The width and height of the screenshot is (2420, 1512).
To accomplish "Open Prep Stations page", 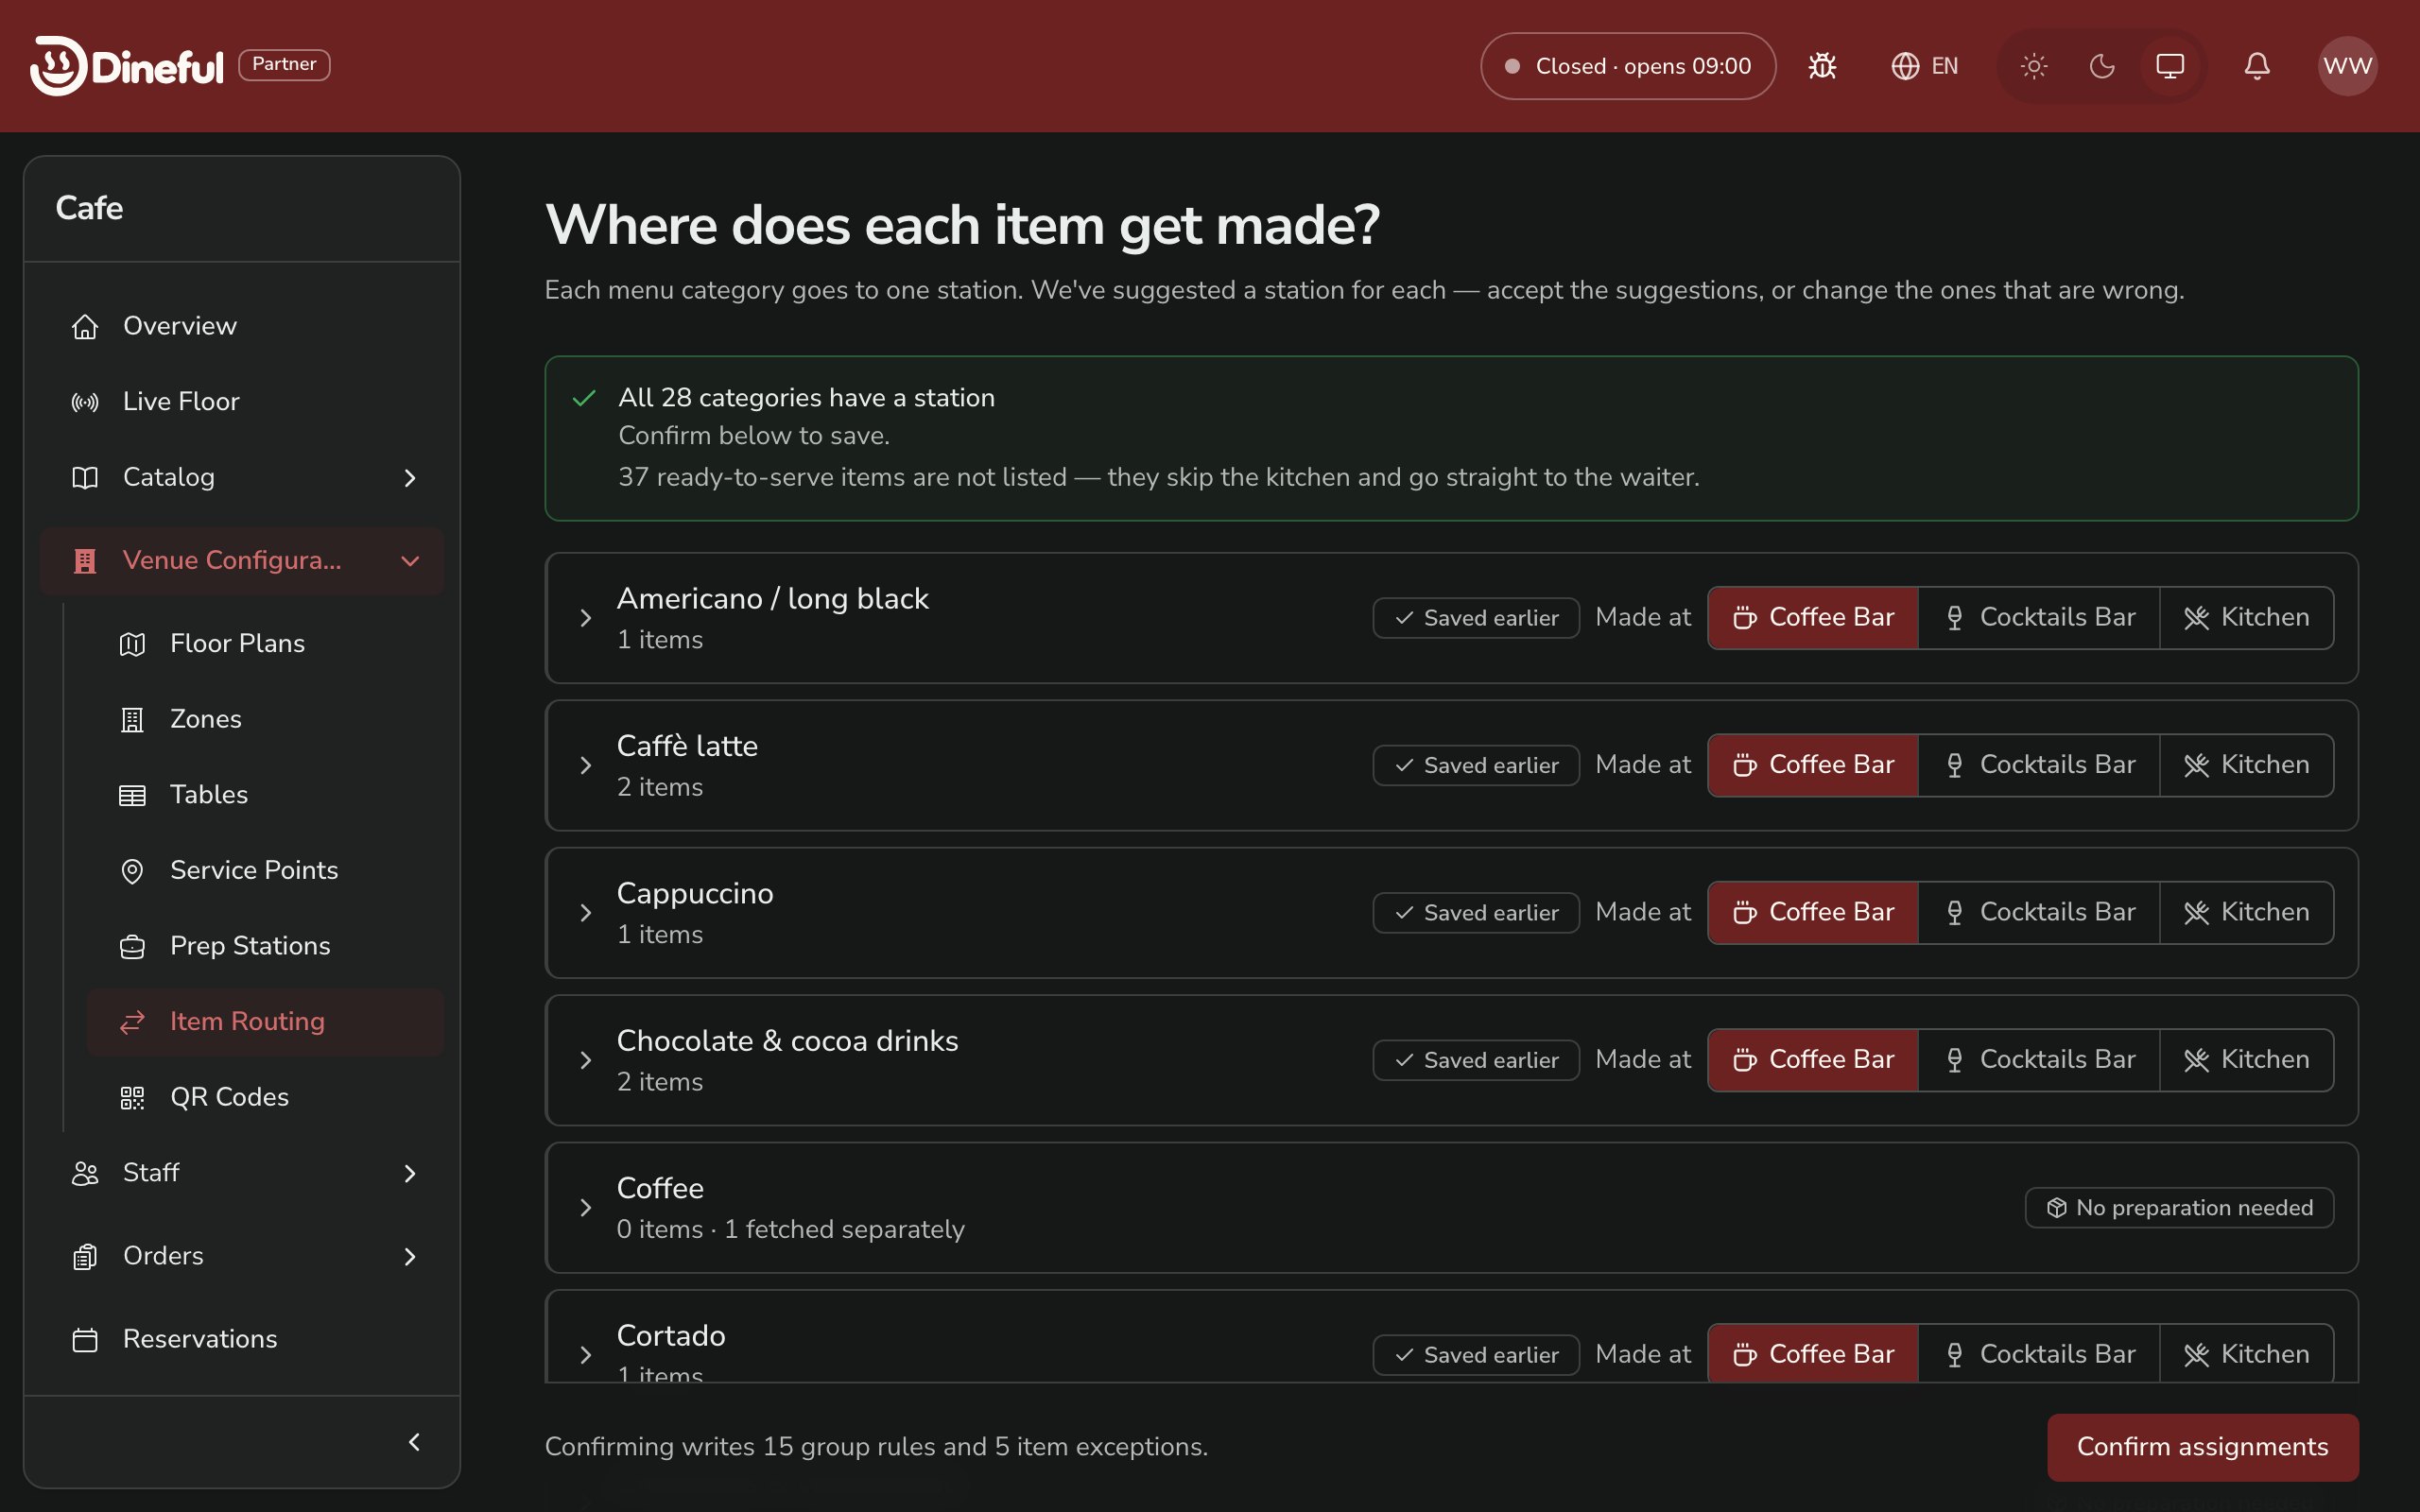I will tap(265, 946).
